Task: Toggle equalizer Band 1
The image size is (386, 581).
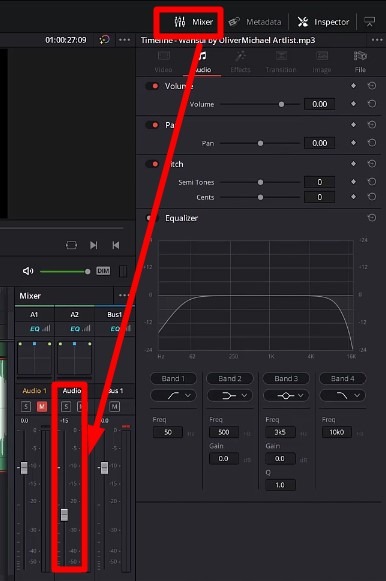Action: coord(173,378)
